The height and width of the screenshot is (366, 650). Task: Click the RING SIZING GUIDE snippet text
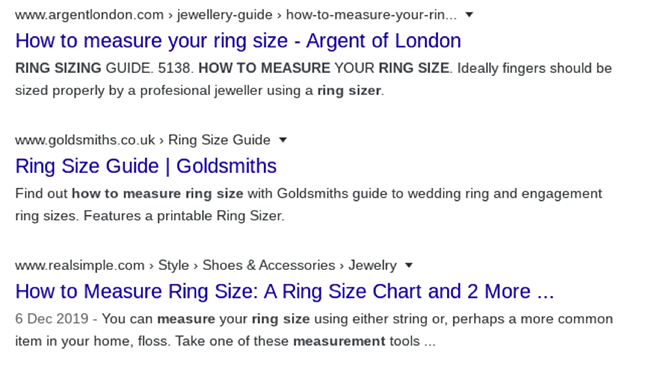(x=84, y=68)
